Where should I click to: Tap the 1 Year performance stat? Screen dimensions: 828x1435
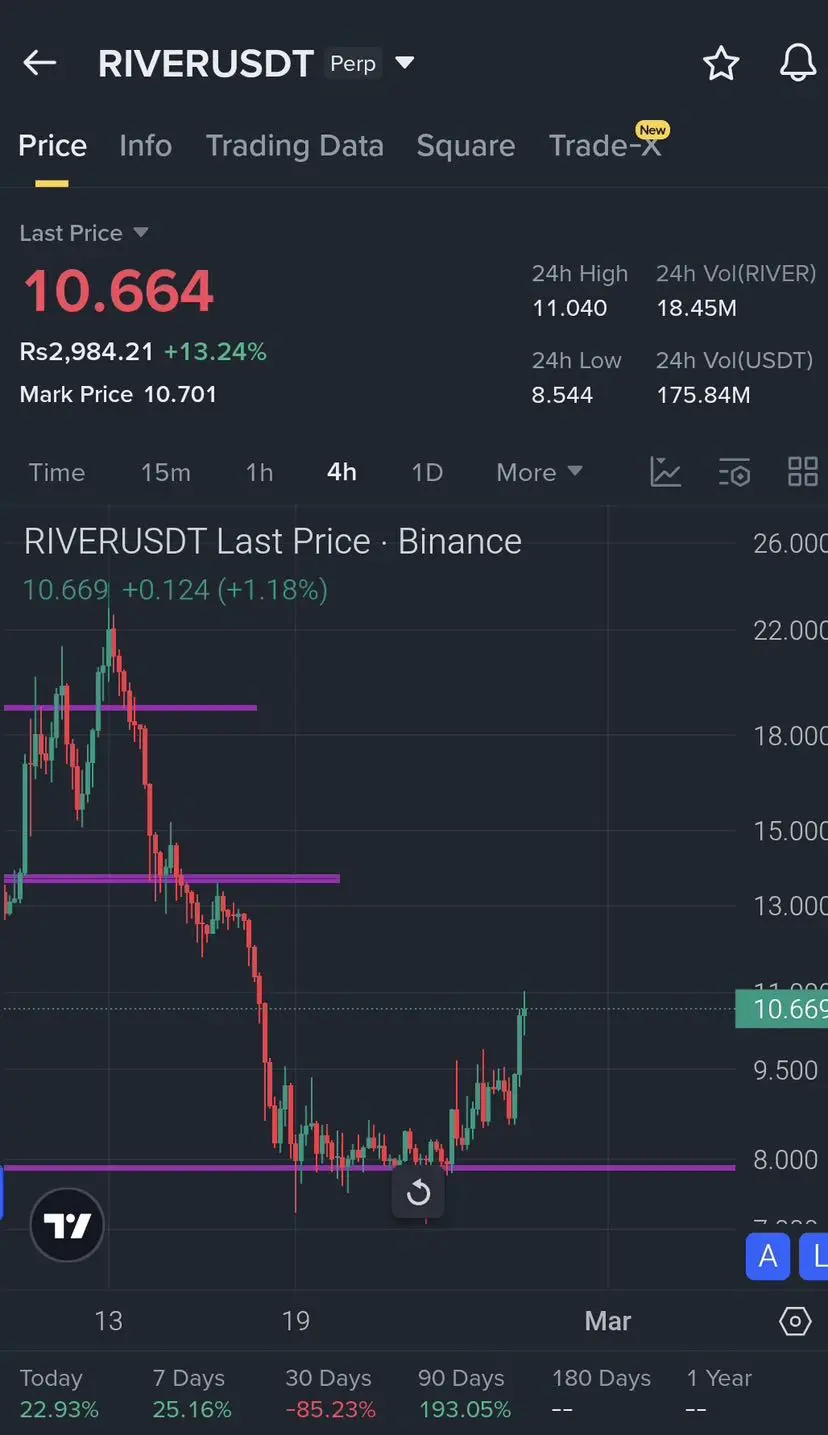click(719, 1393)
